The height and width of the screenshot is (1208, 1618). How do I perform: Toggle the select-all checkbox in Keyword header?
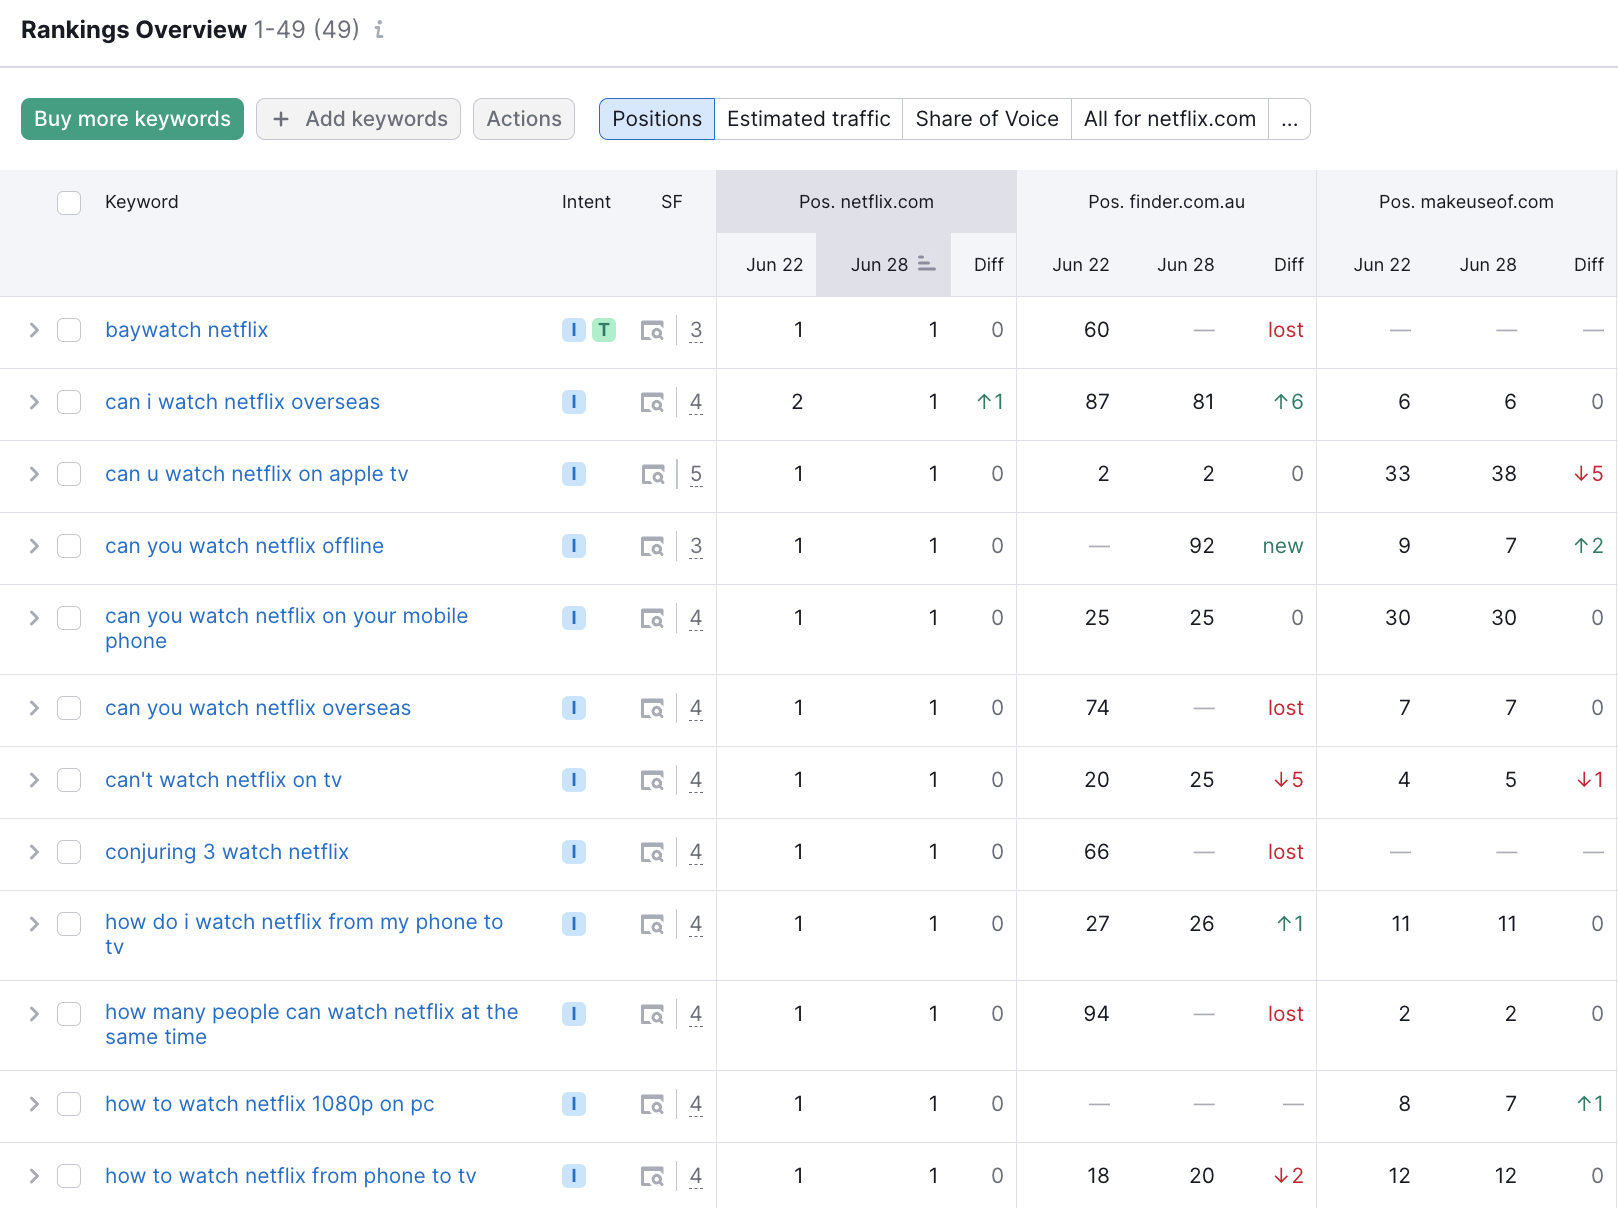[x=69, y=203]
